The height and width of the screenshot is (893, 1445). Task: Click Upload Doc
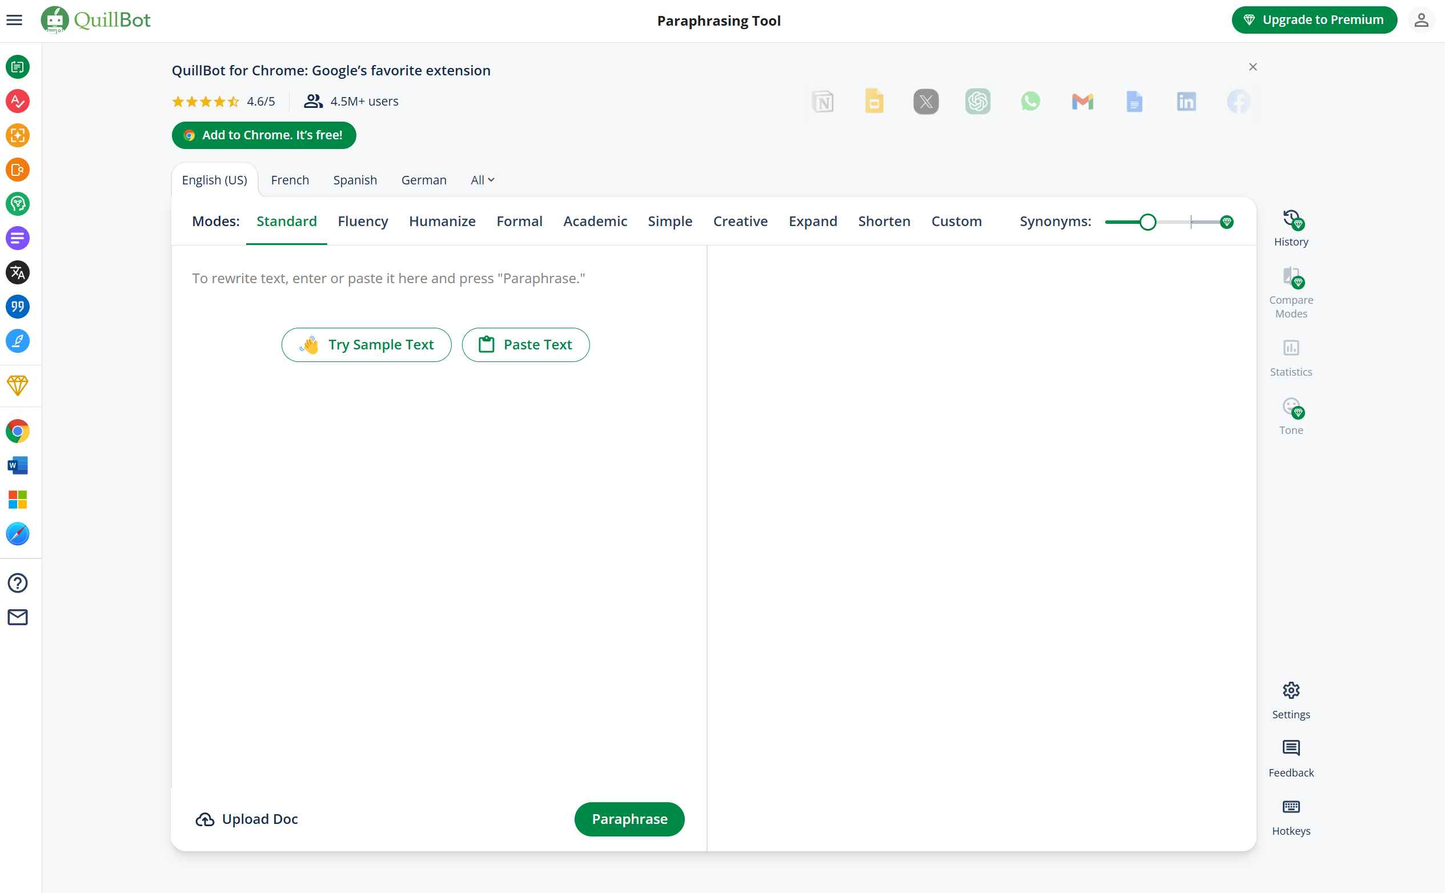click(247, 819)
